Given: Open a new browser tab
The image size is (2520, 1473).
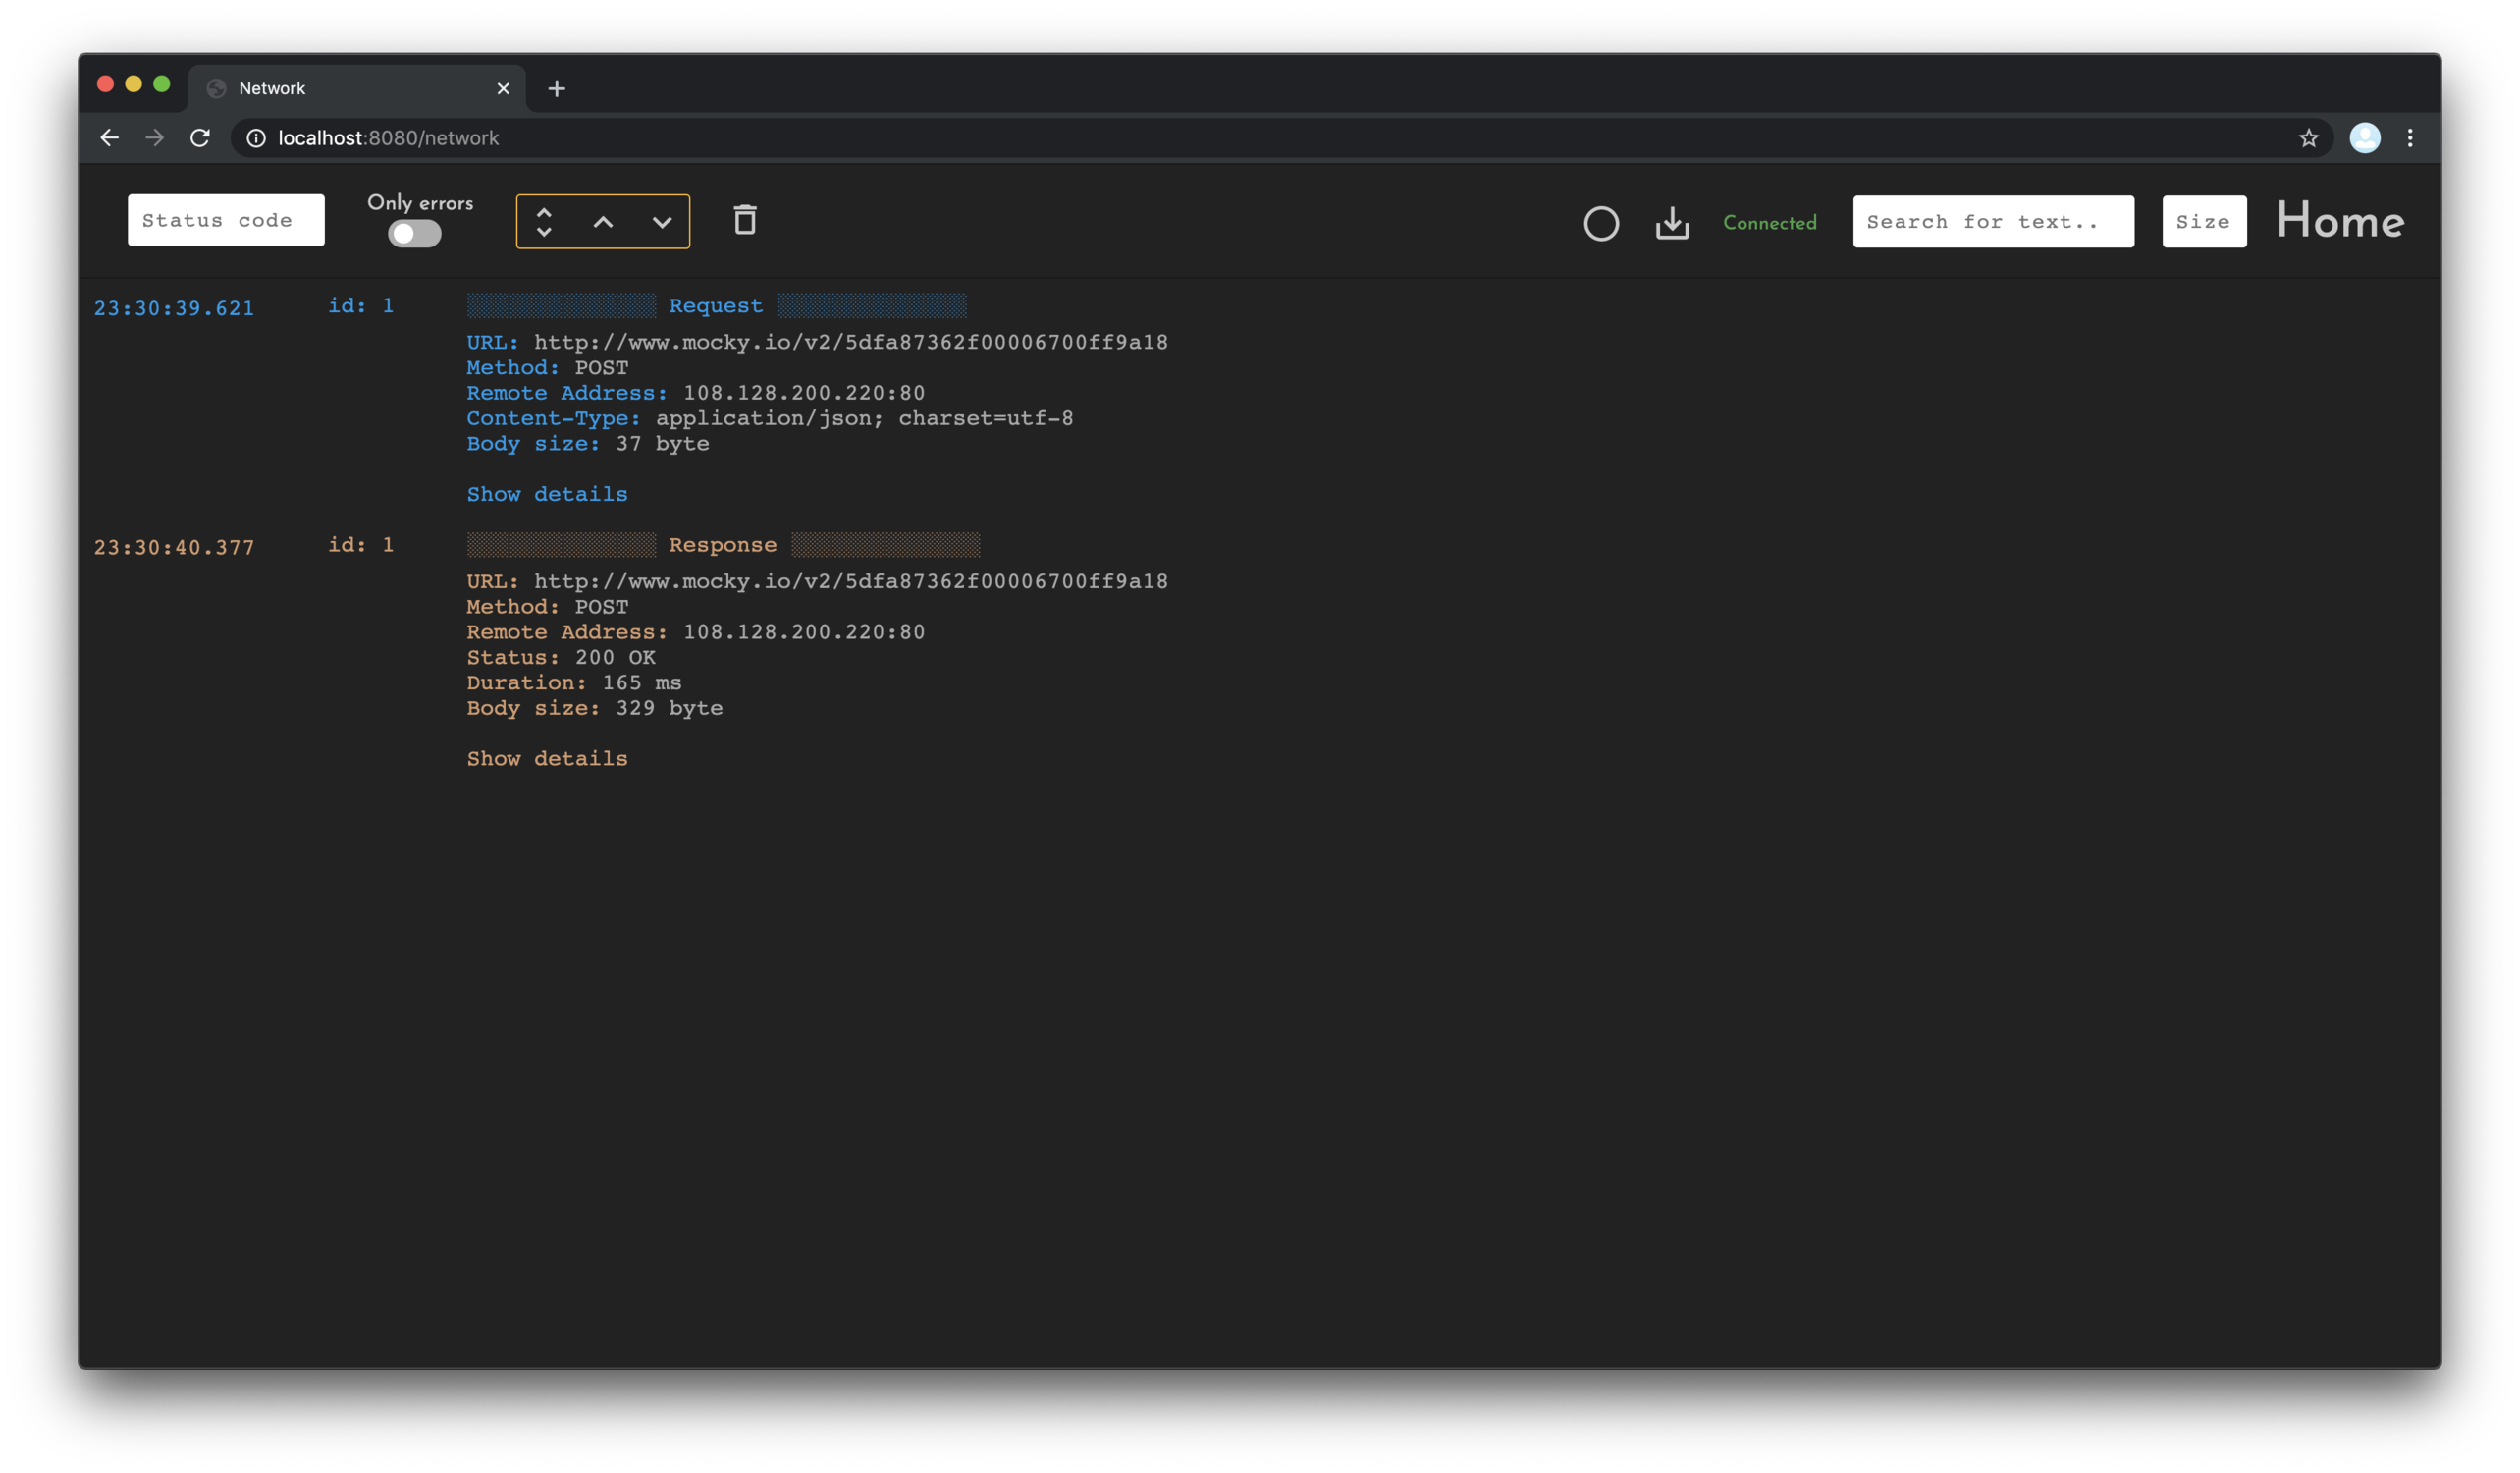Looking at the screenshot, I should tap(557, 89).
